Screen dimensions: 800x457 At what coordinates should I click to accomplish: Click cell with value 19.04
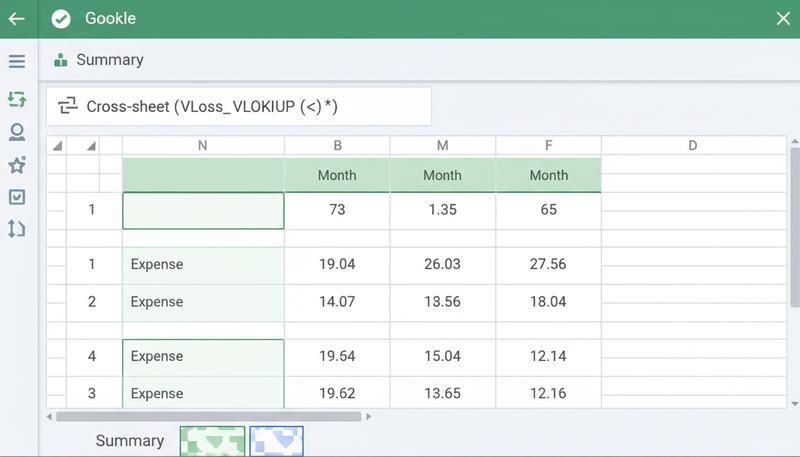(337, 264)
